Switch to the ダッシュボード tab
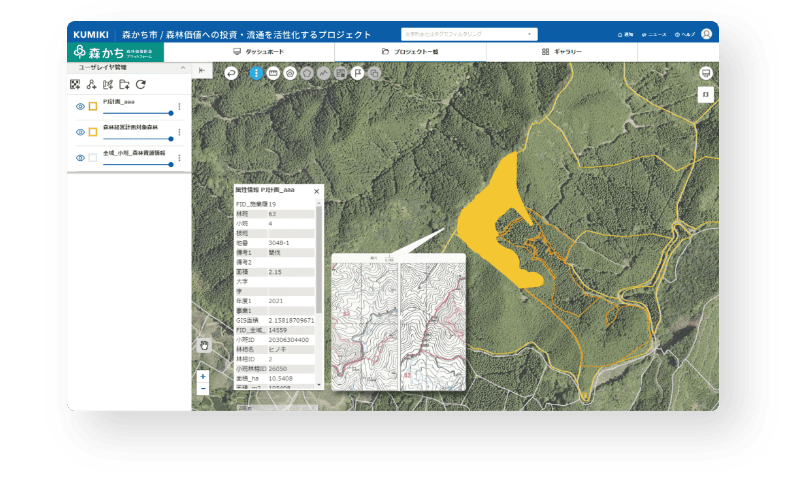 258,52
